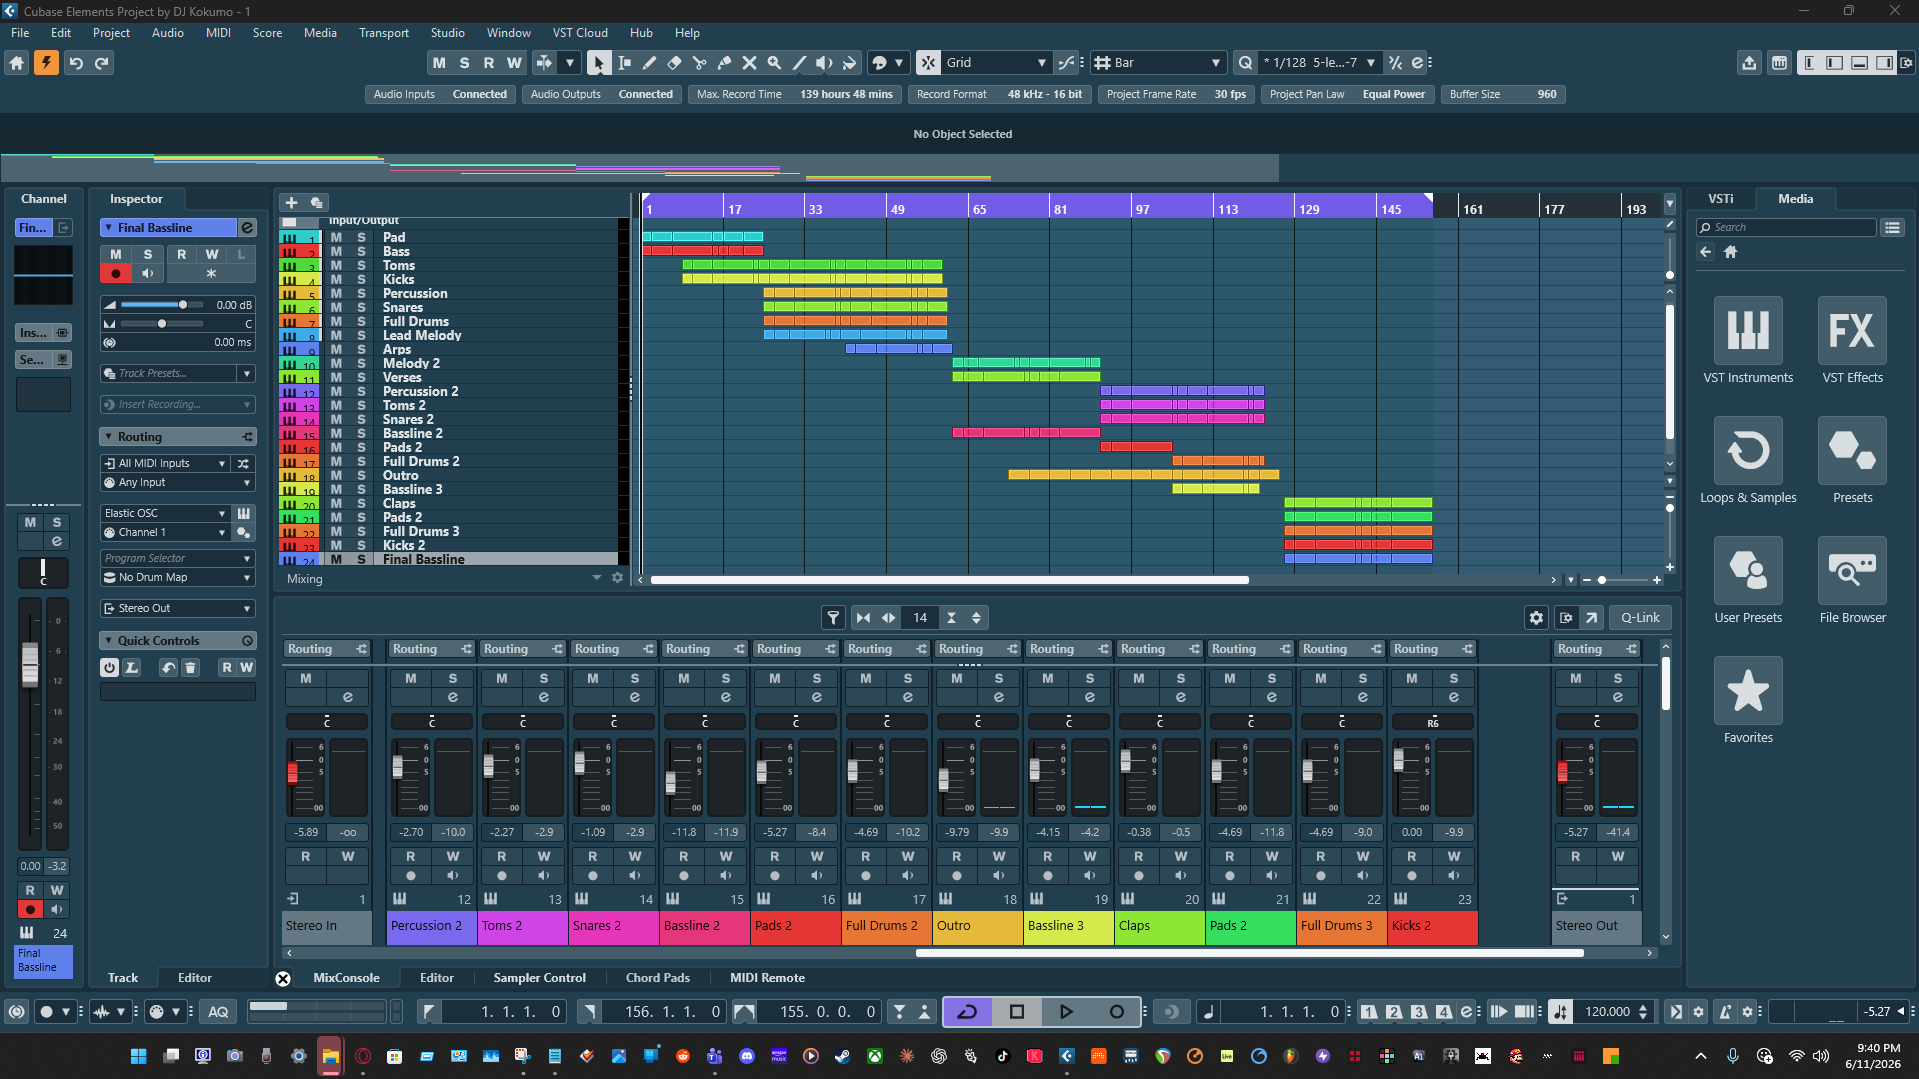Image resolution: width=1919 pixels, height=1079 pixels.
Task: Open the All MIDI Inputs dropdown
Action: pos(165,464)
